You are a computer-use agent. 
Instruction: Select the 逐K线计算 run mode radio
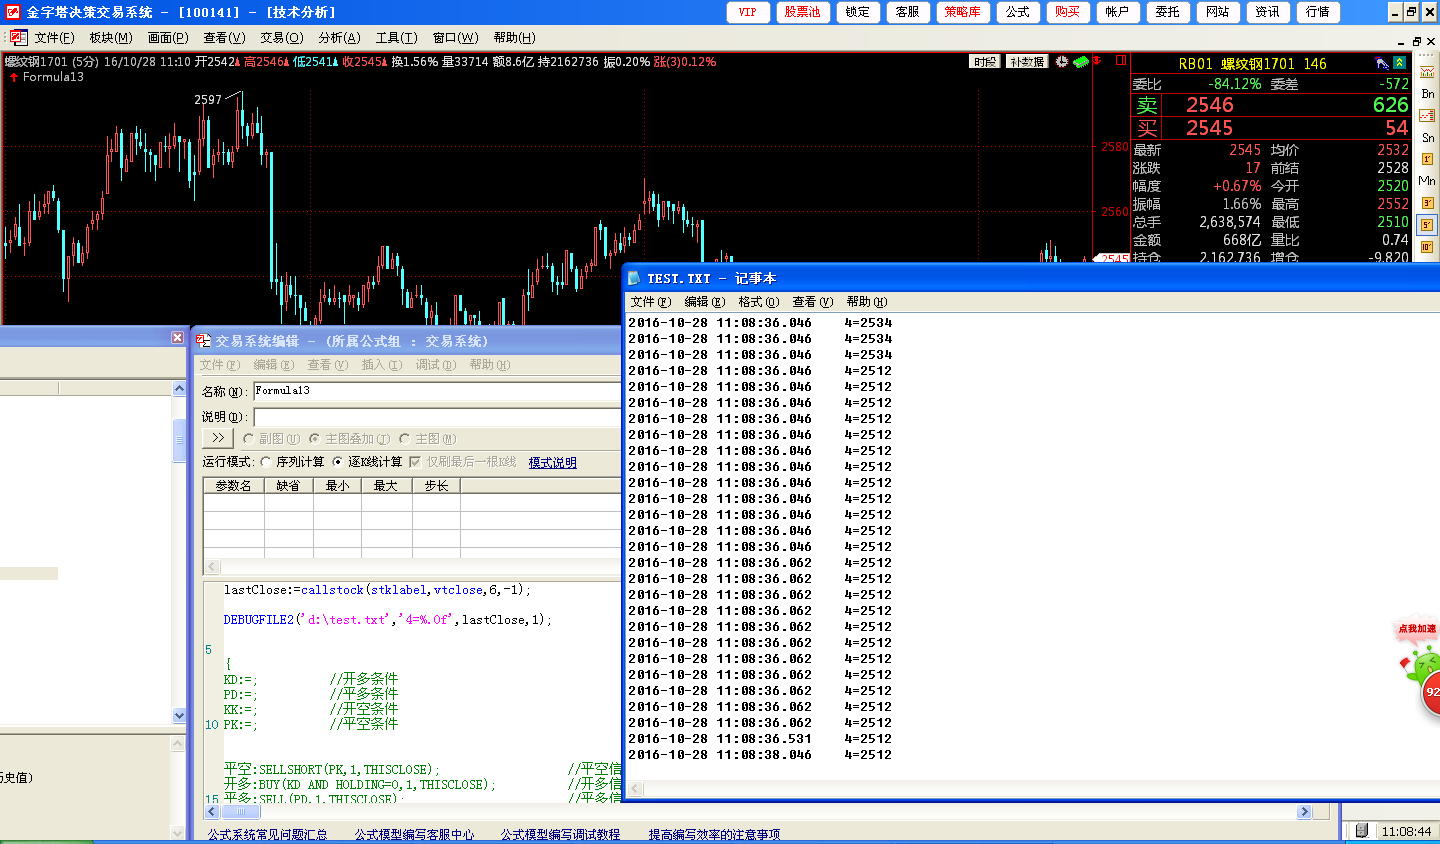(337, 462)
